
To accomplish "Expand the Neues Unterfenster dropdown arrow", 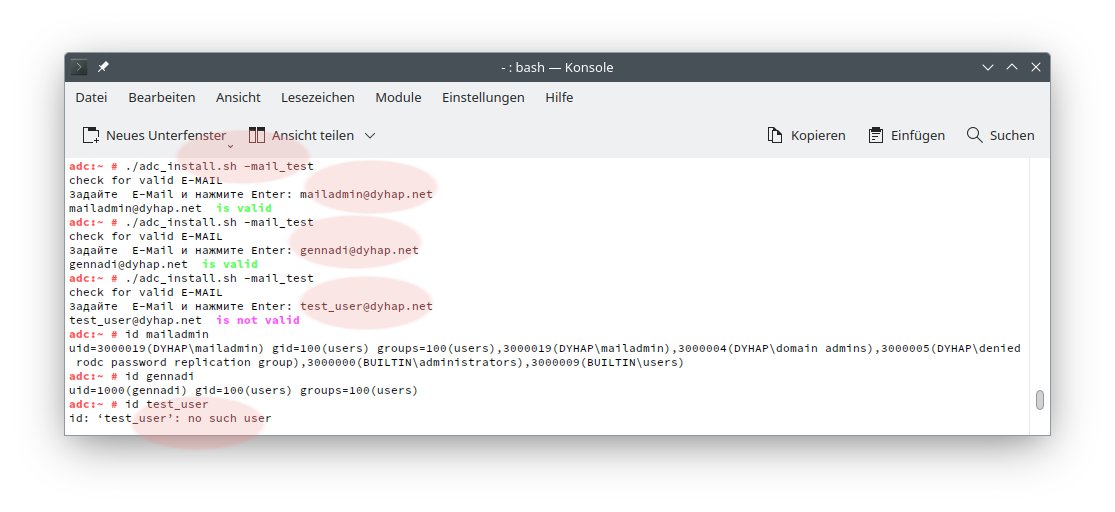I will [230, 145].
